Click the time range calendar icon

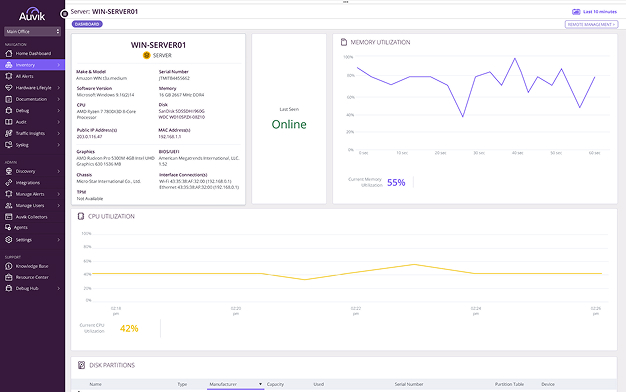[x=576, y=12]
